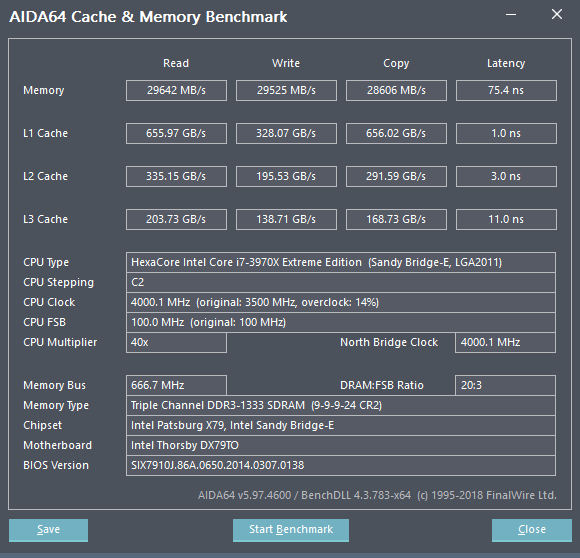The height and width of the screenshot is (558, 580).
Task: Select the L3 Cache Latency 11.0 ns field
Action: coord(506,219)
